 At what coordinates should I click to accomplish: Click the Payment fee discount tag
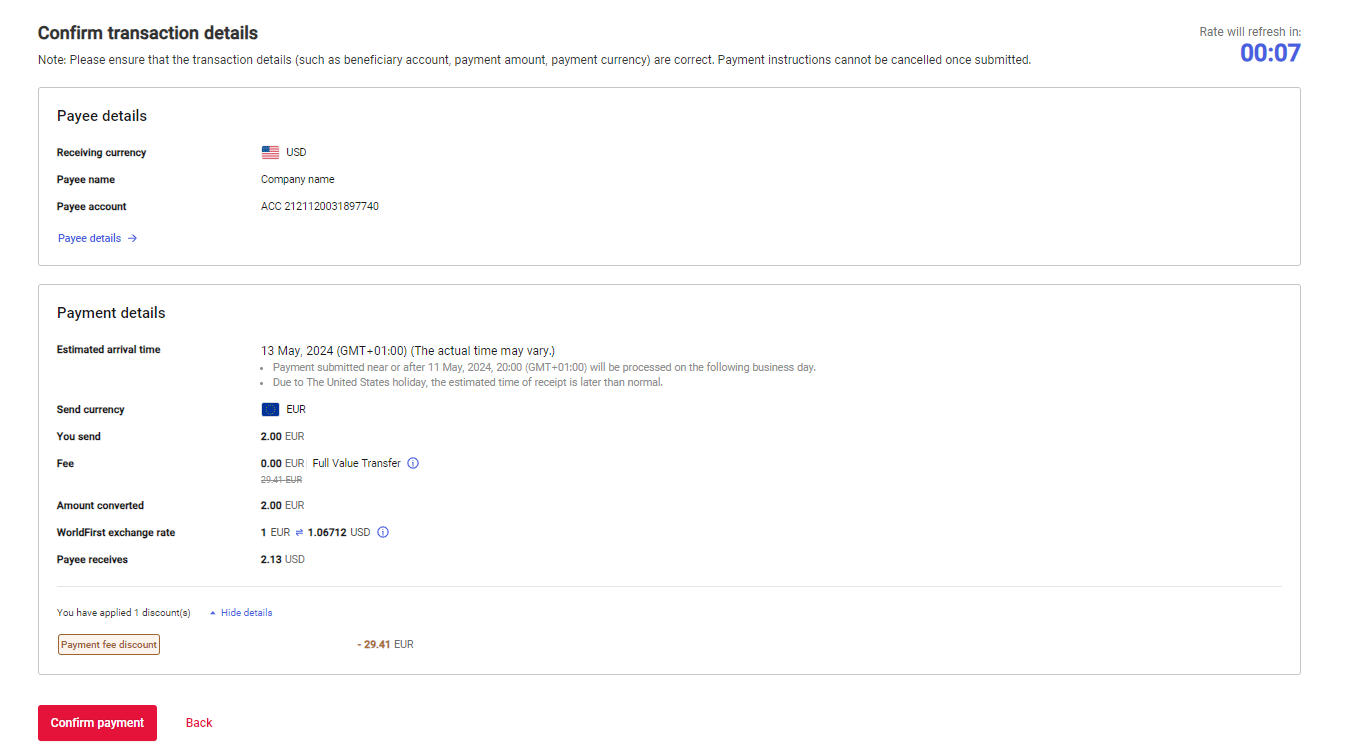coord(109,645)
